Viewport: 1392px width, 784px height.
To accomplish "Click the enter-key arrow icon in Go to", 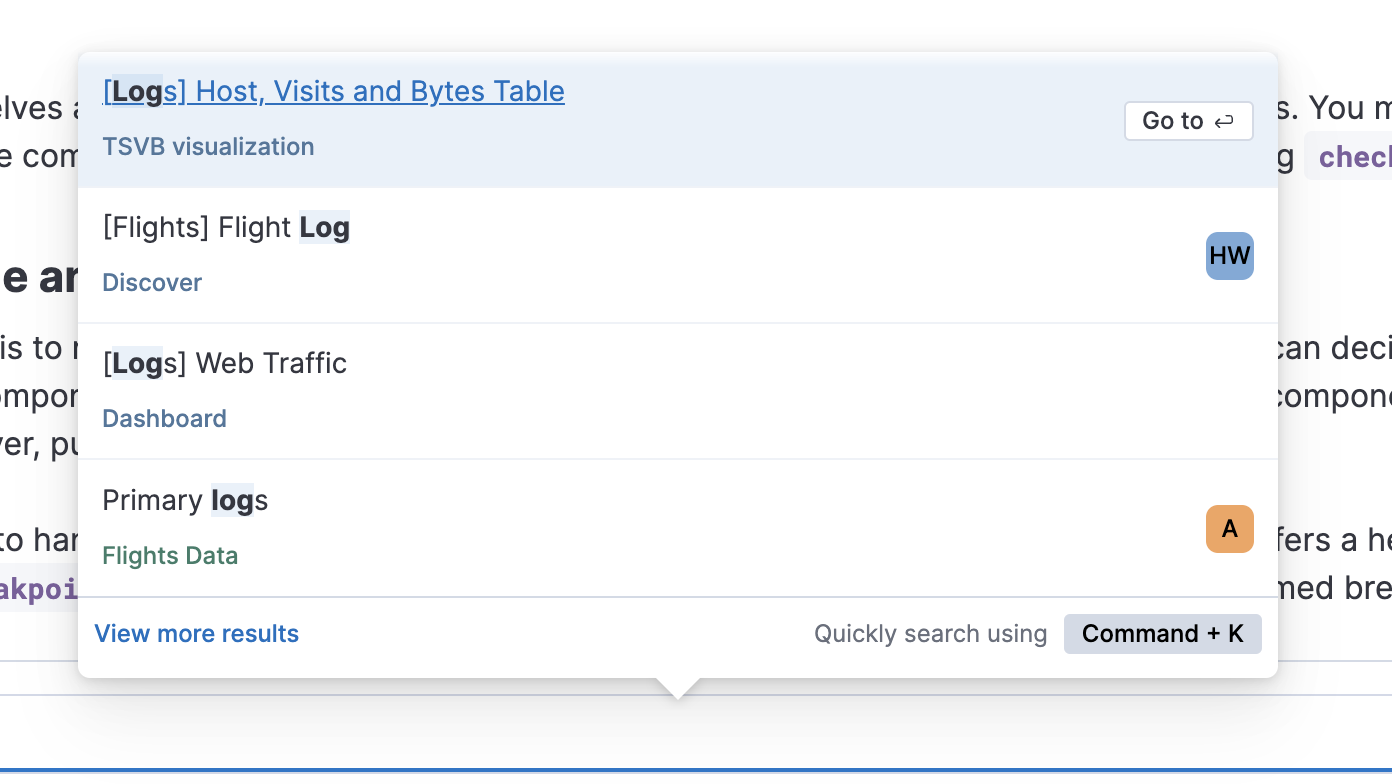I will [x=1224, y=121].
